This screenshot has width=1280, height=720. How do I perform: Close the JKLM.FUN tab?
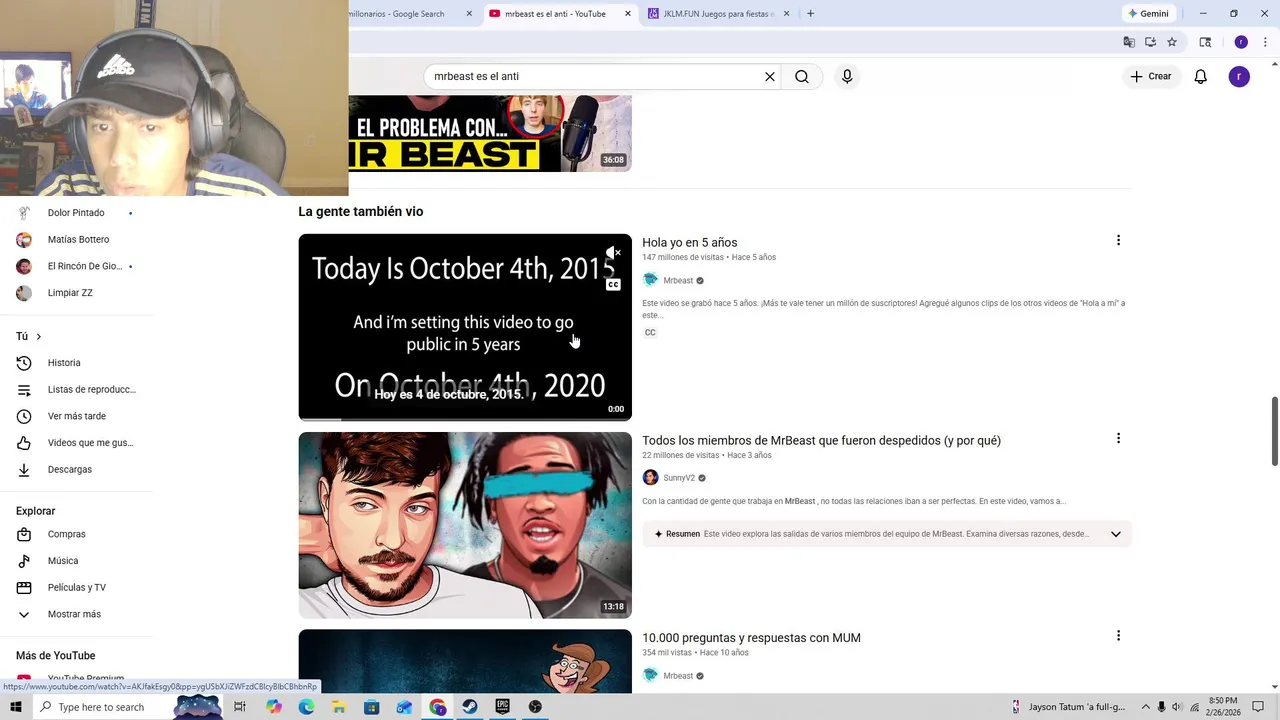coord(786,14)
